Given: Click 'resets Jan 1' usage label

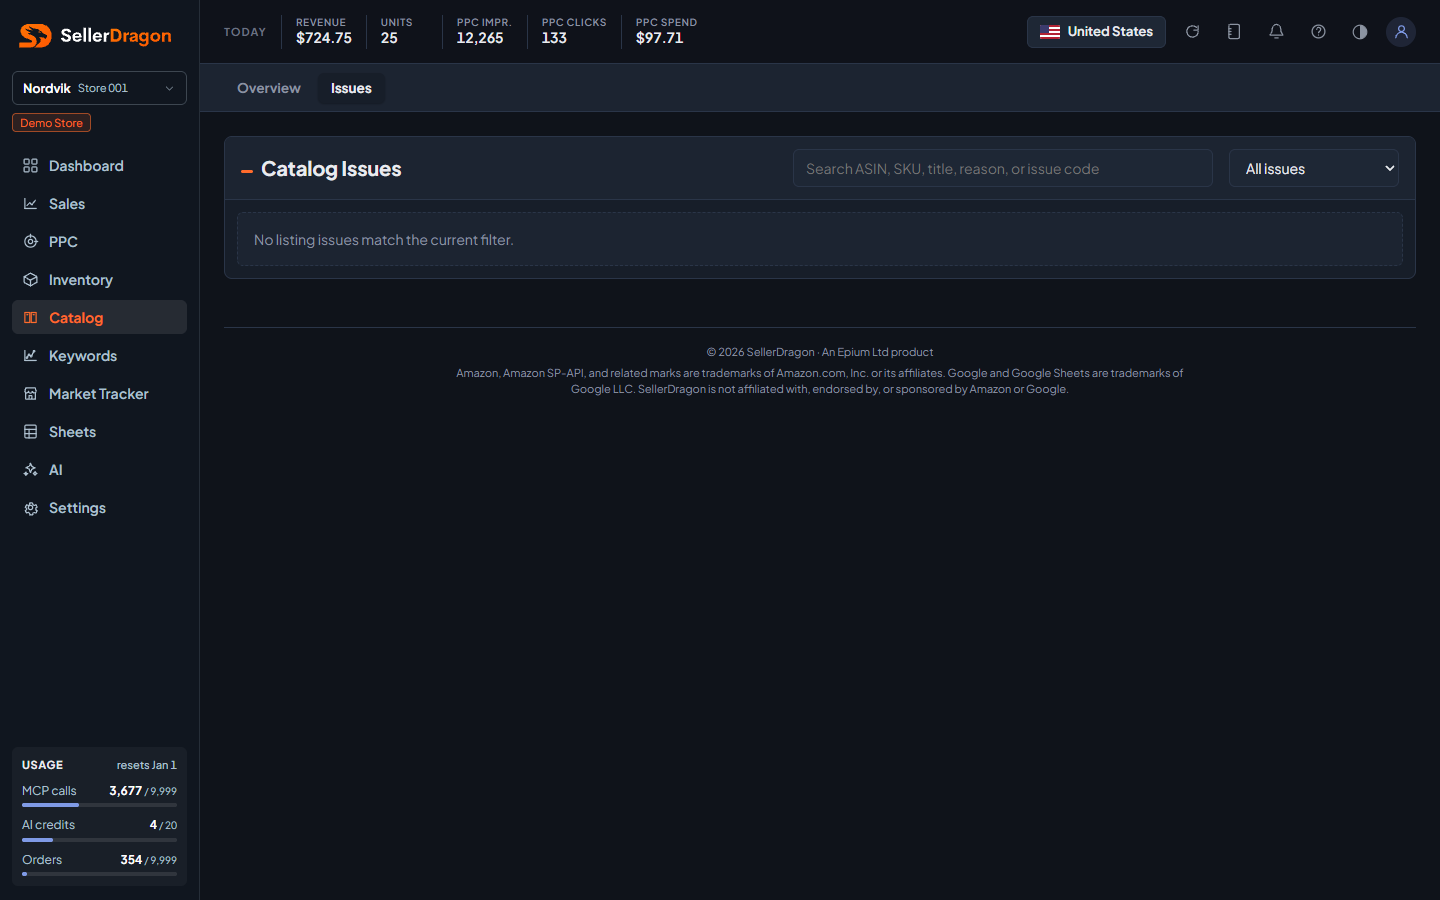Looking at the screenshot, I should 146,765.
